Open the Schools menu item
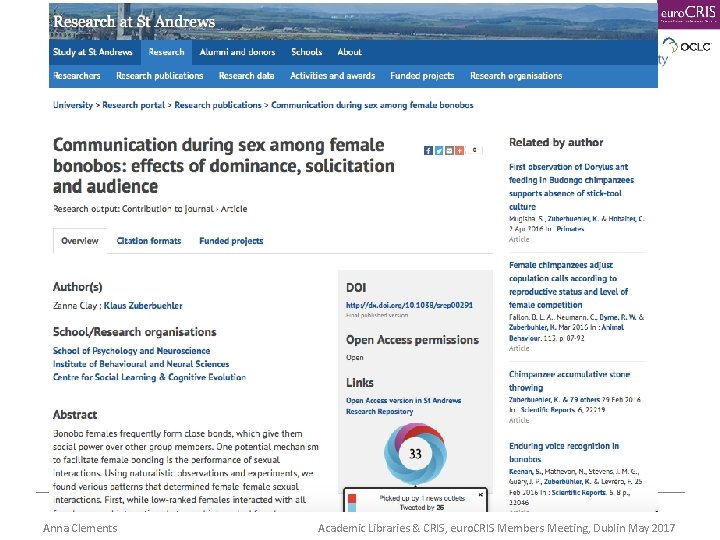The width and height of the screenshot is (720, 540). pos(306,52)
